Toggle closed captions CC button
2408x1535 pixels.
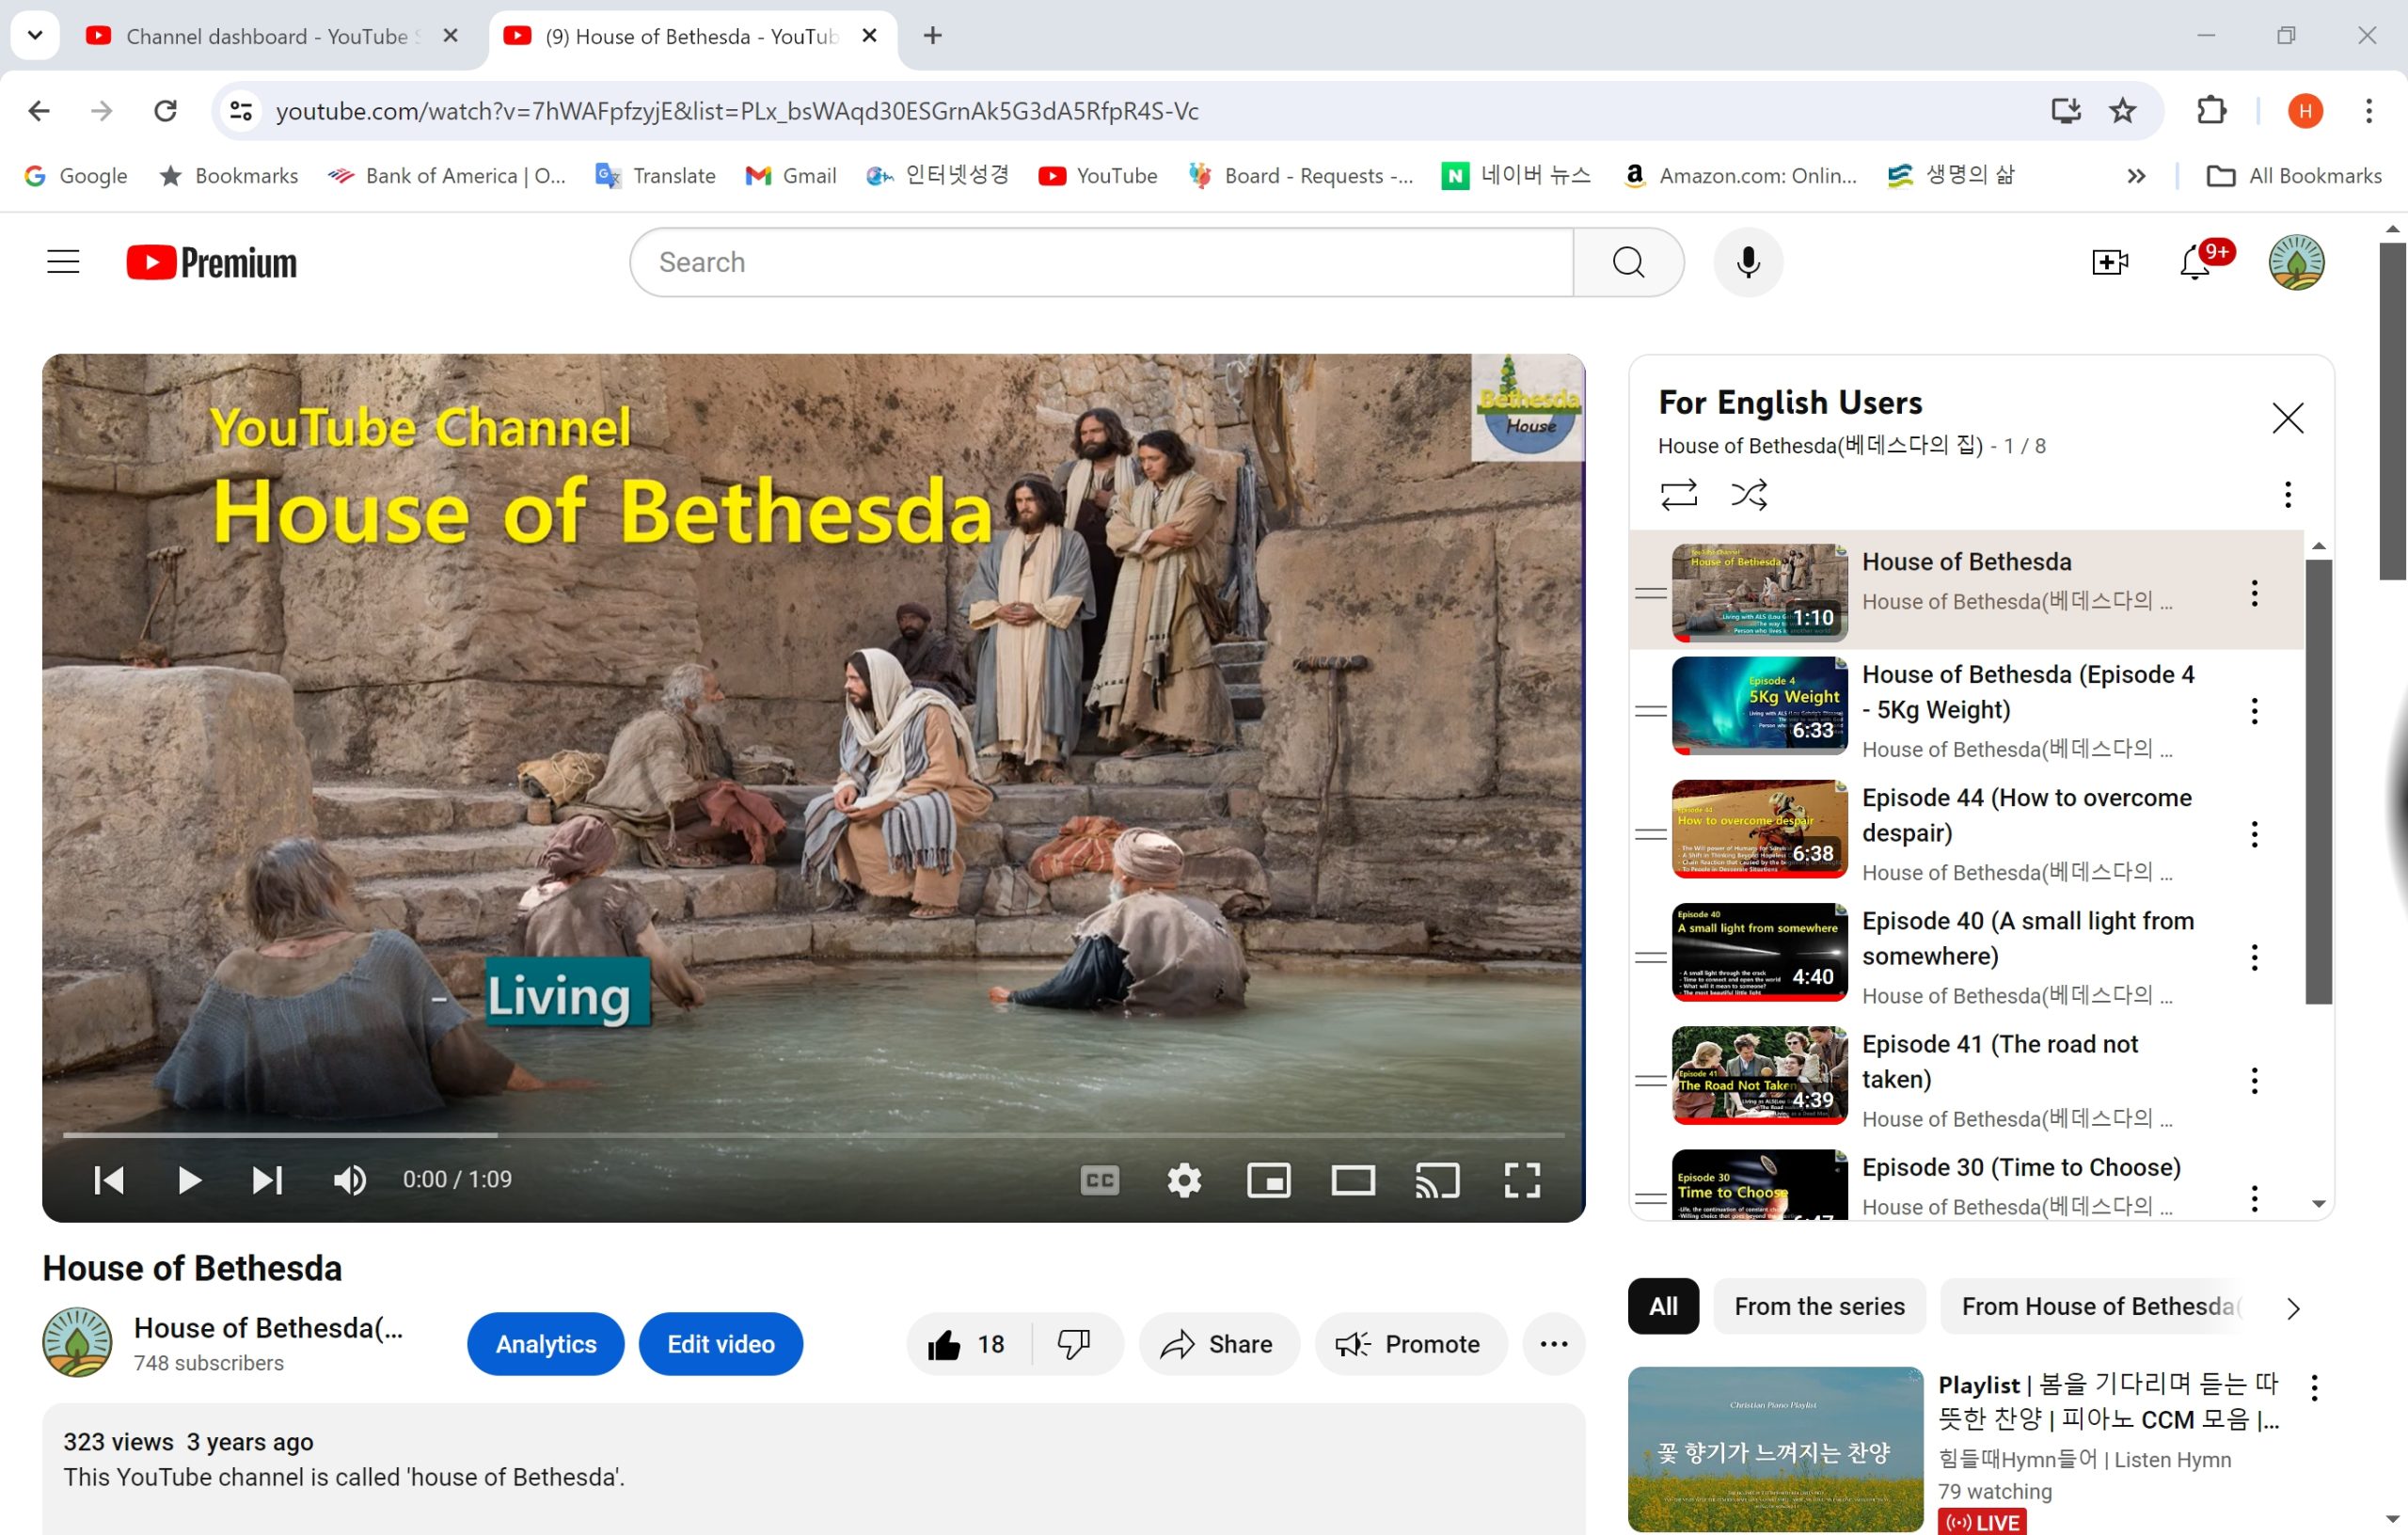pyautogui.click(x=1099, y=1180)
